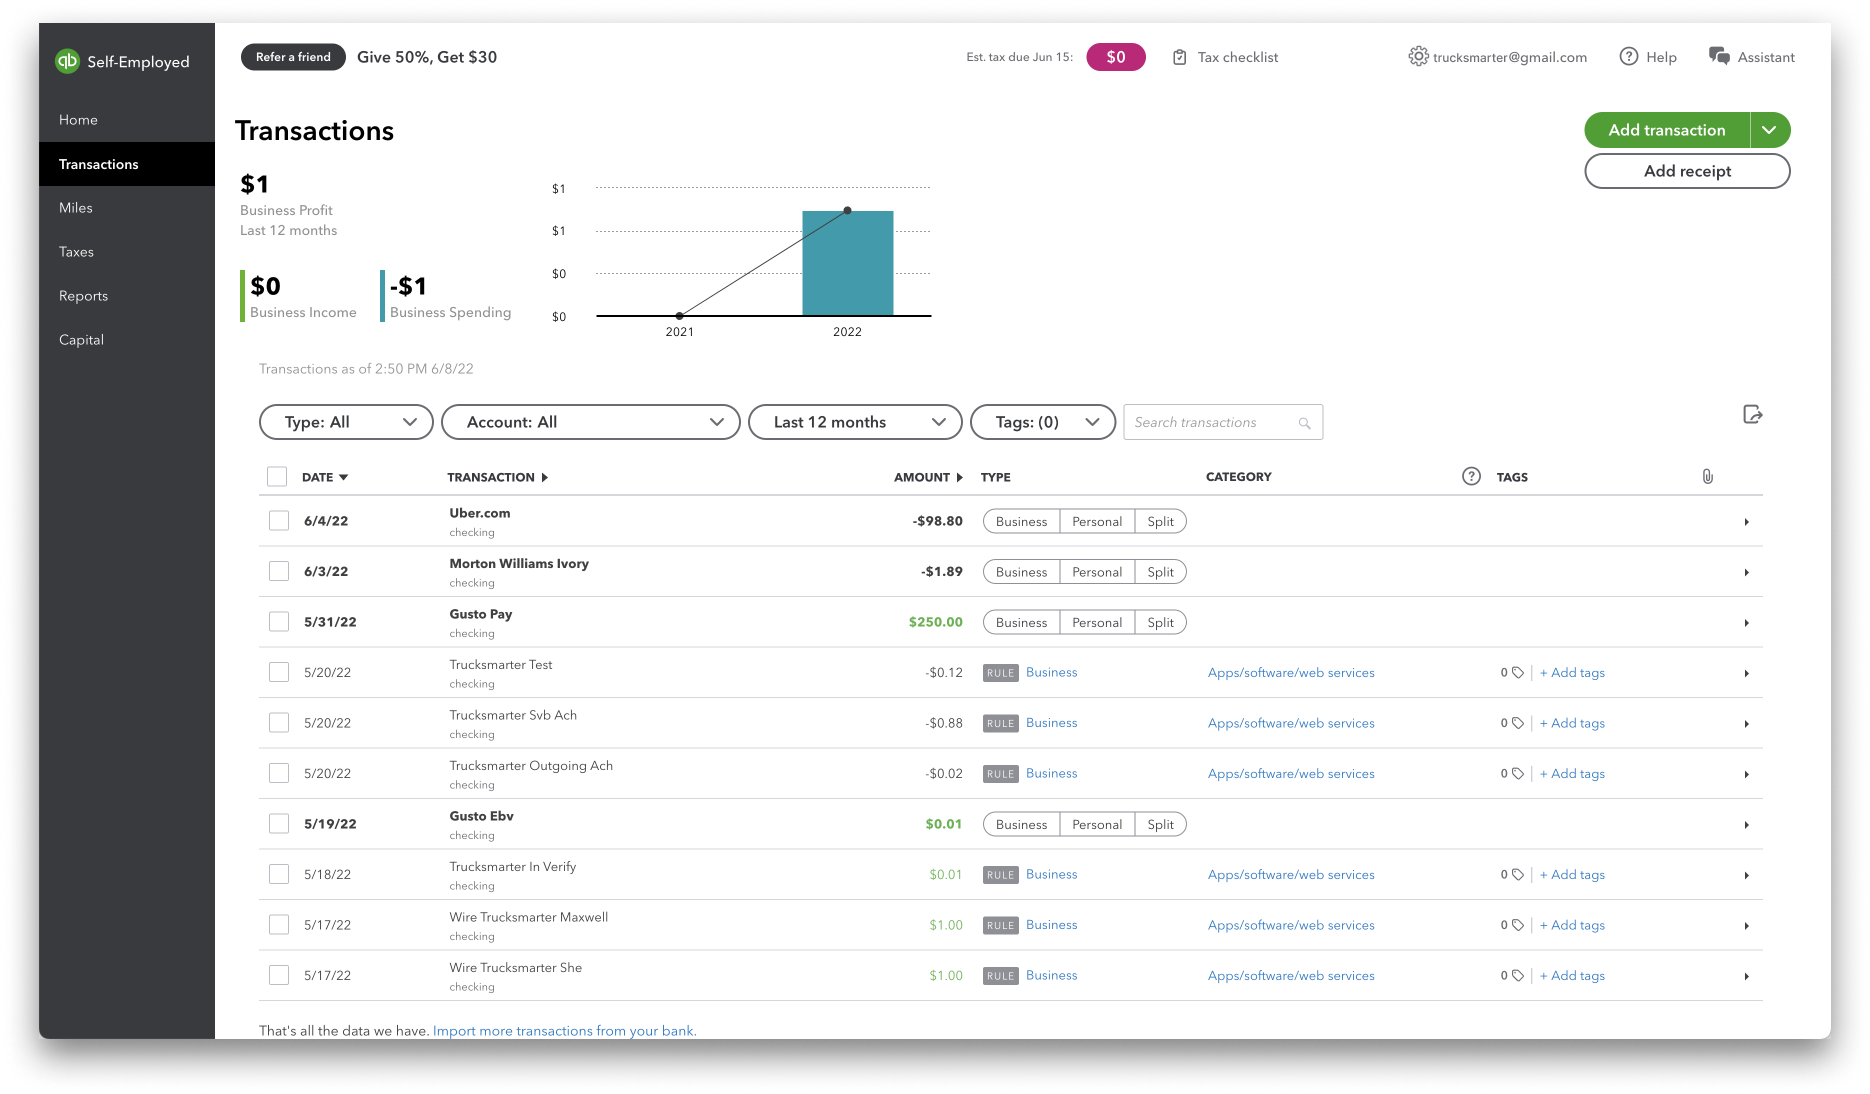Click the $0 estimated tax due badge
This screenshot has height=1094, width=1870.
[1116, 57]
